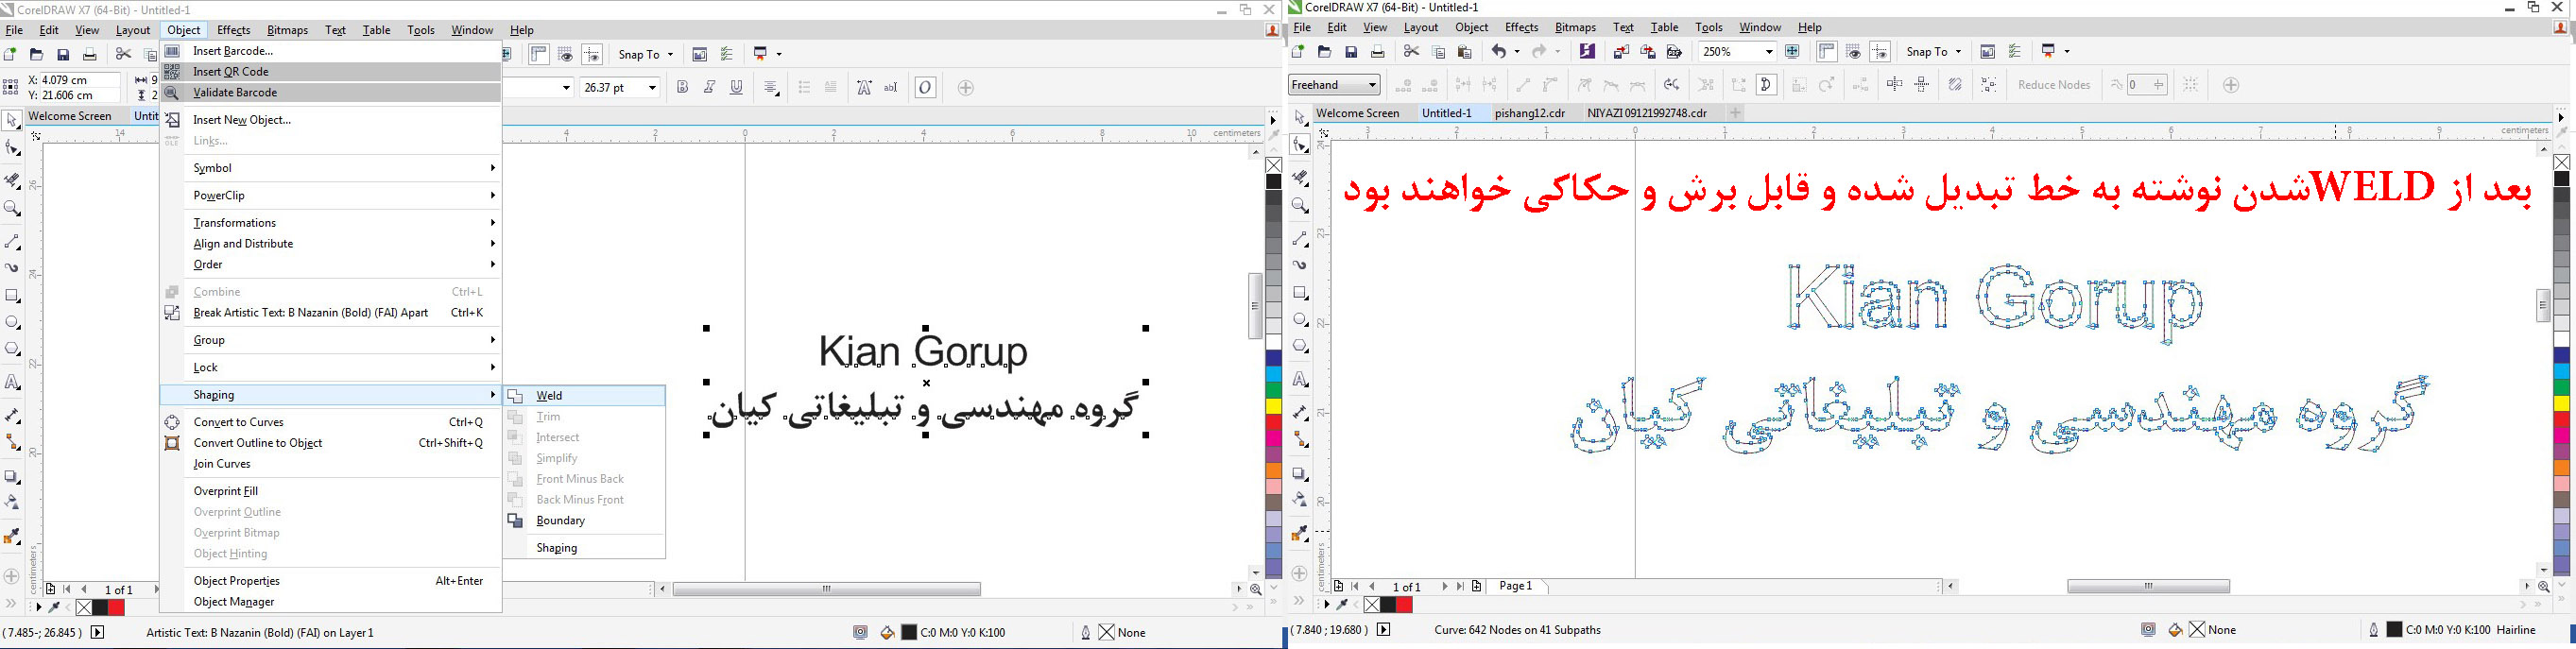Click Elastic Mode icon in node toolbar
Viewport: 2576px width, 649px height.
(x=1955, y=85)
